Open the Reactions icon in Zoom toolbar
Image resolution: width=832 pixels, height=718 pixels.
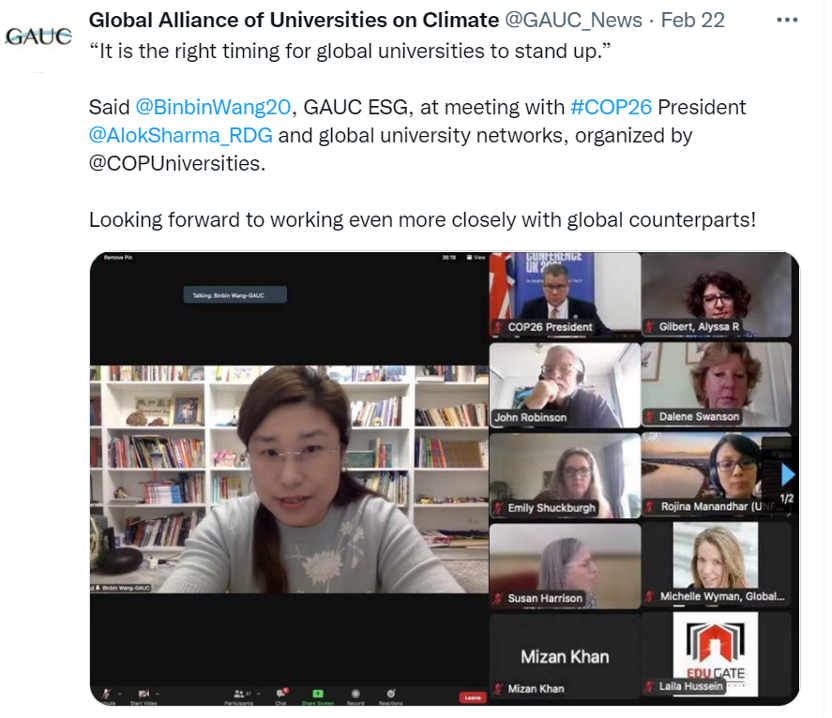(x=391, y=693)
